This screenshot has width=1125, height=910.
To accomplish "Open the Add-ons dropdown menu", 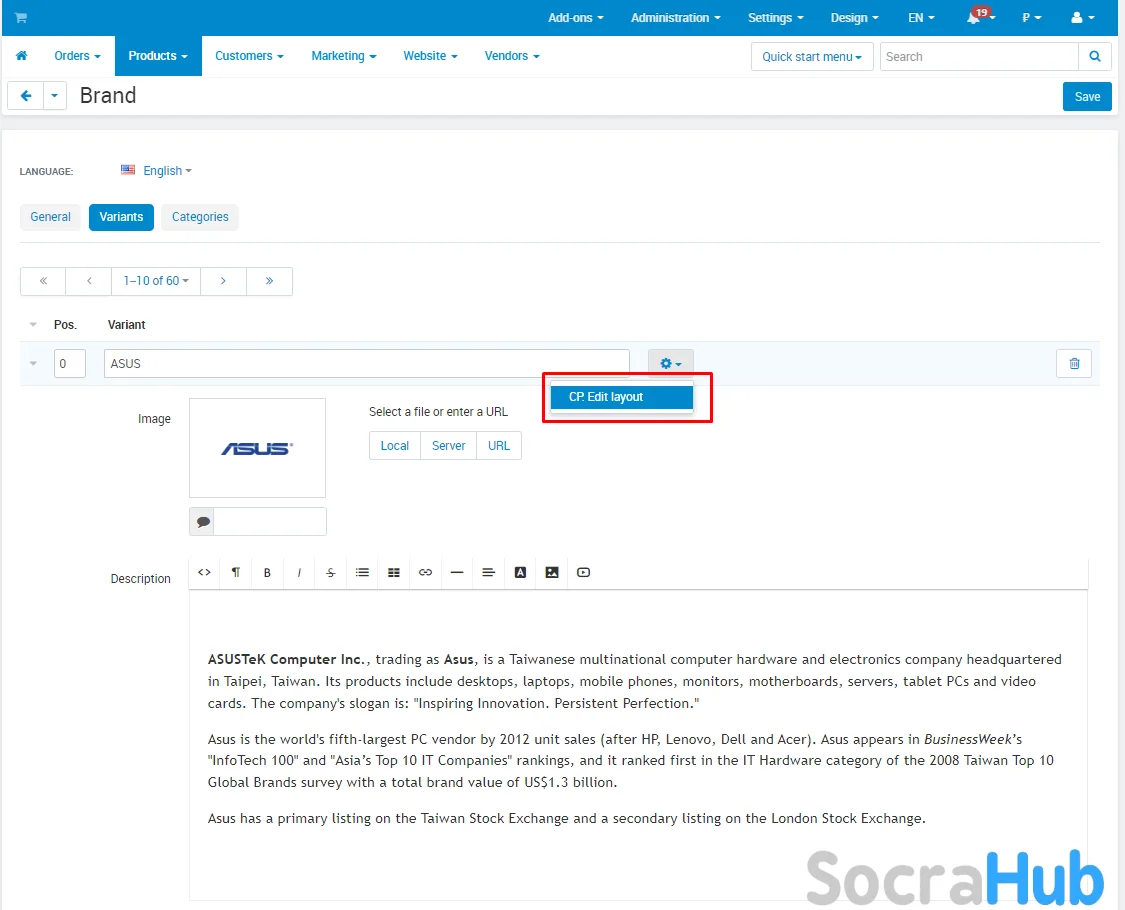I will coord(575,18).
